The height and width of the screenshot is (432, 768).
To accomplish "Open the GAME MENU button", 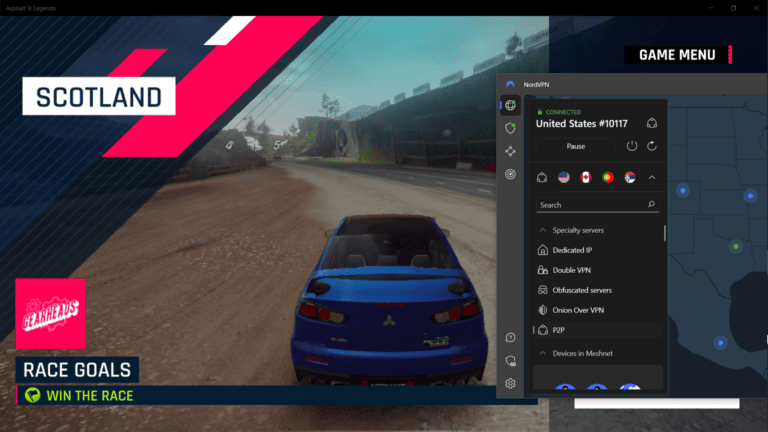I will (x=678, y=55).
